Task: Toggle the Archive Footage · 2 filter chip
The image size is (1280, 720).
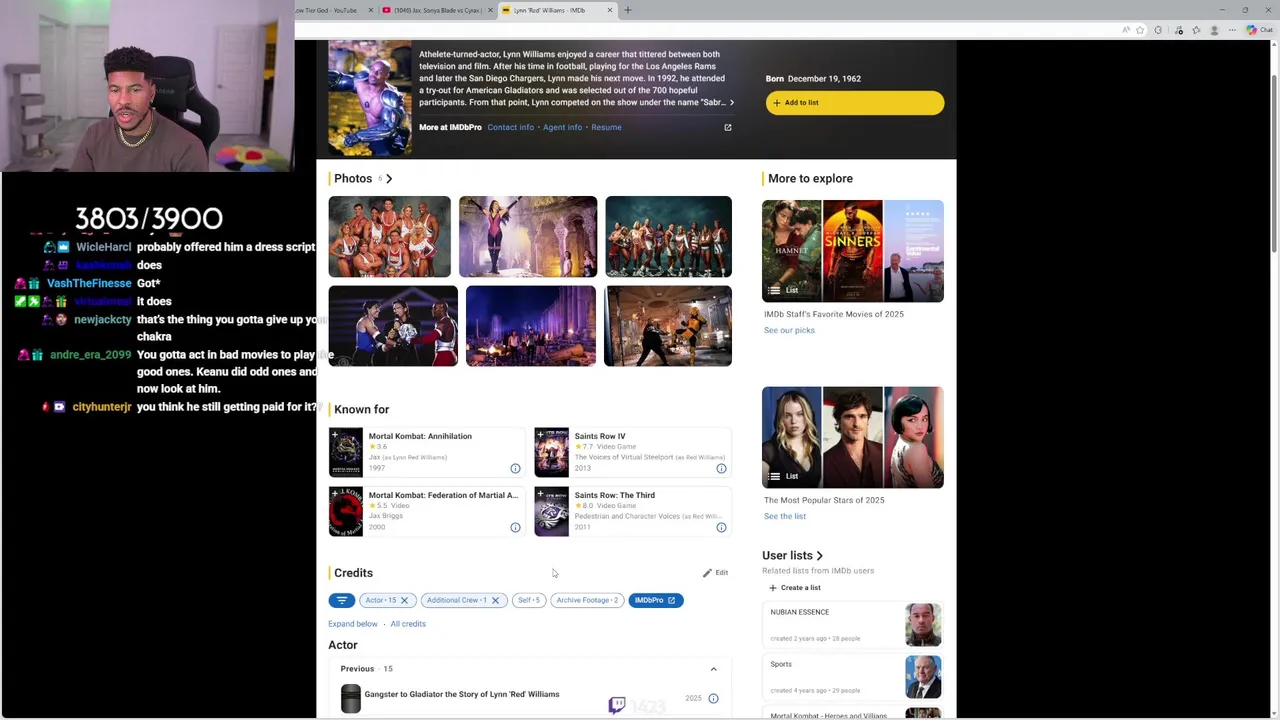Action: pyautogui.click(x=587, y=600)
